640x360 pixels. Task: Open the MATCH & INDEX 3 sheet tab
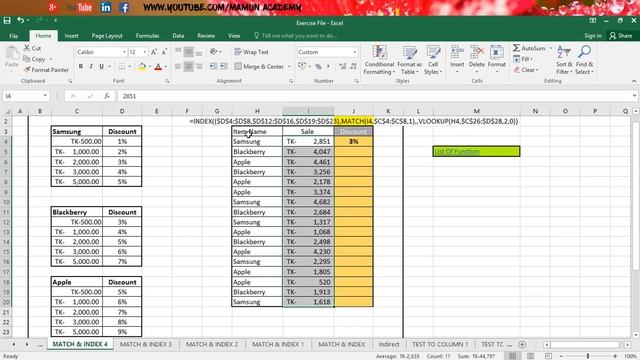pyautogui.click(x=146, y=344)
